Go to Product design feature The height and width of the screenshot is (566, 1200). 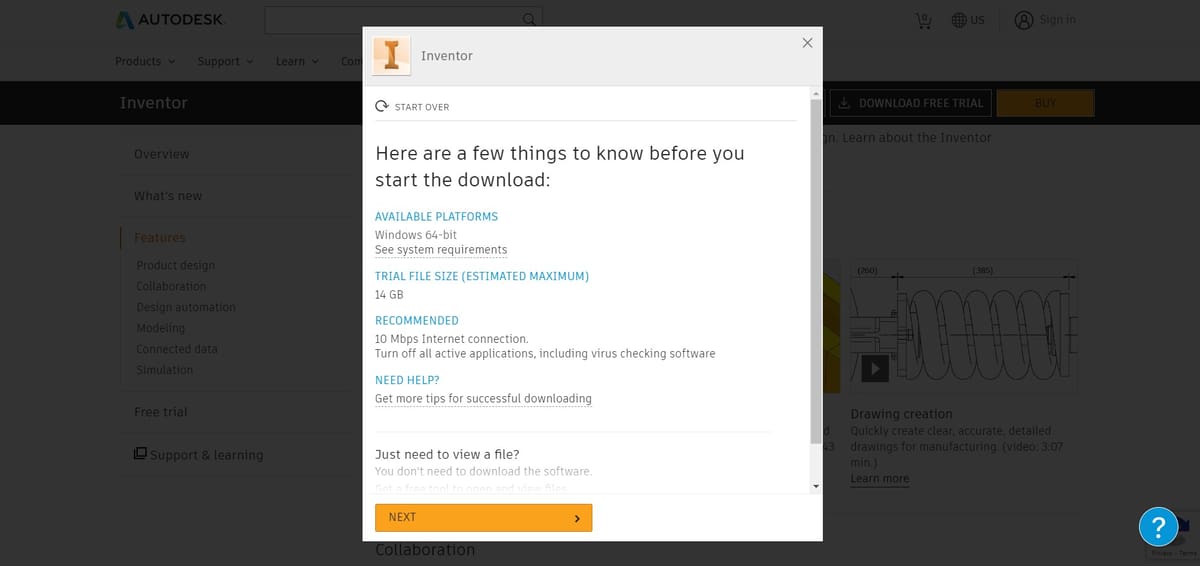pos(176,265)
